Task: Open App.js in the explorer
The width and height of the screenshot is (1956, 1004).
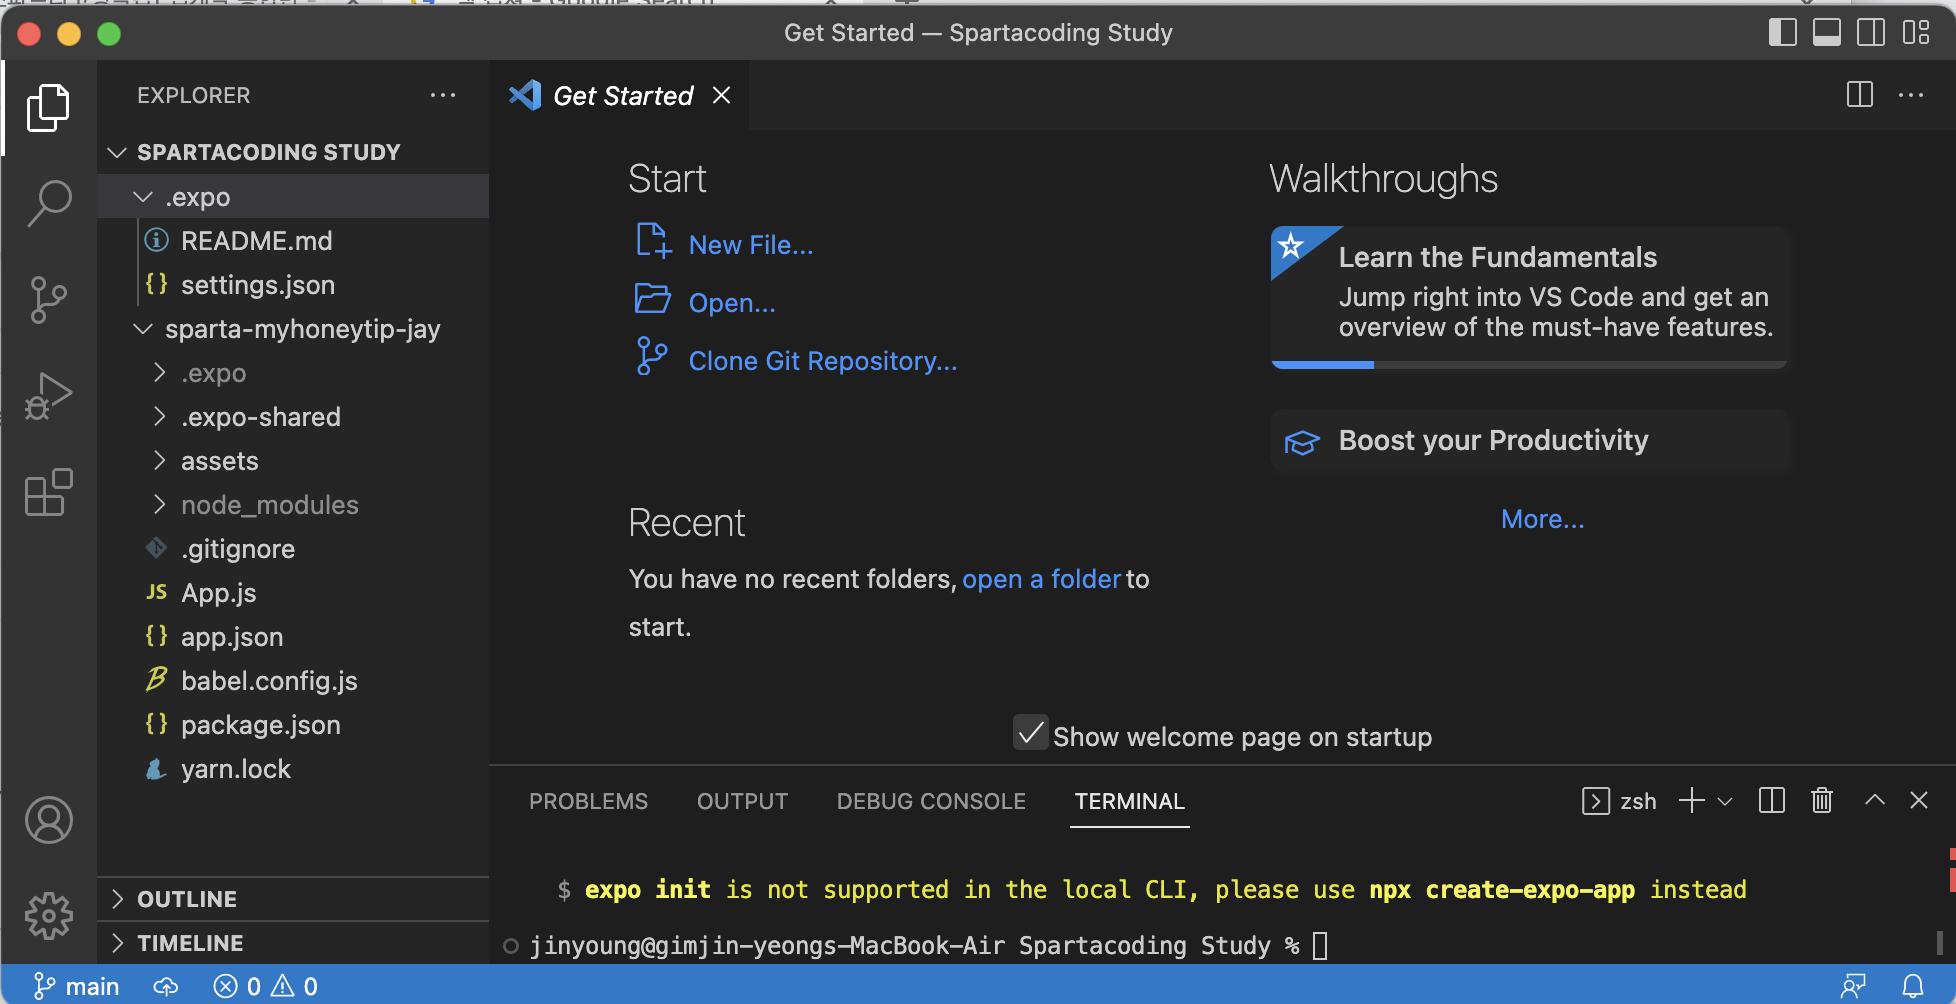Action: [293, 593]
